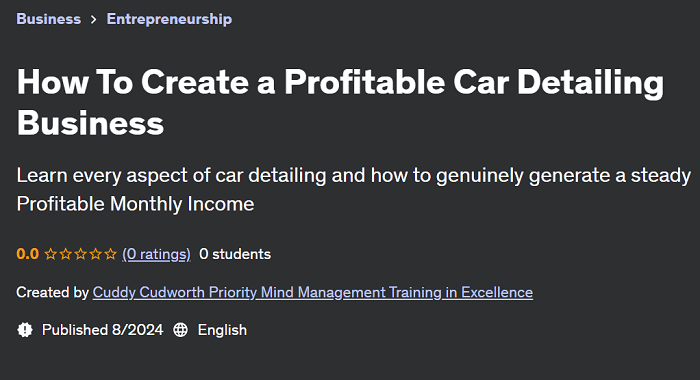Open the (0 ratings) link
The width and height of the screenshot is (700, 380).
pos(156,254)
